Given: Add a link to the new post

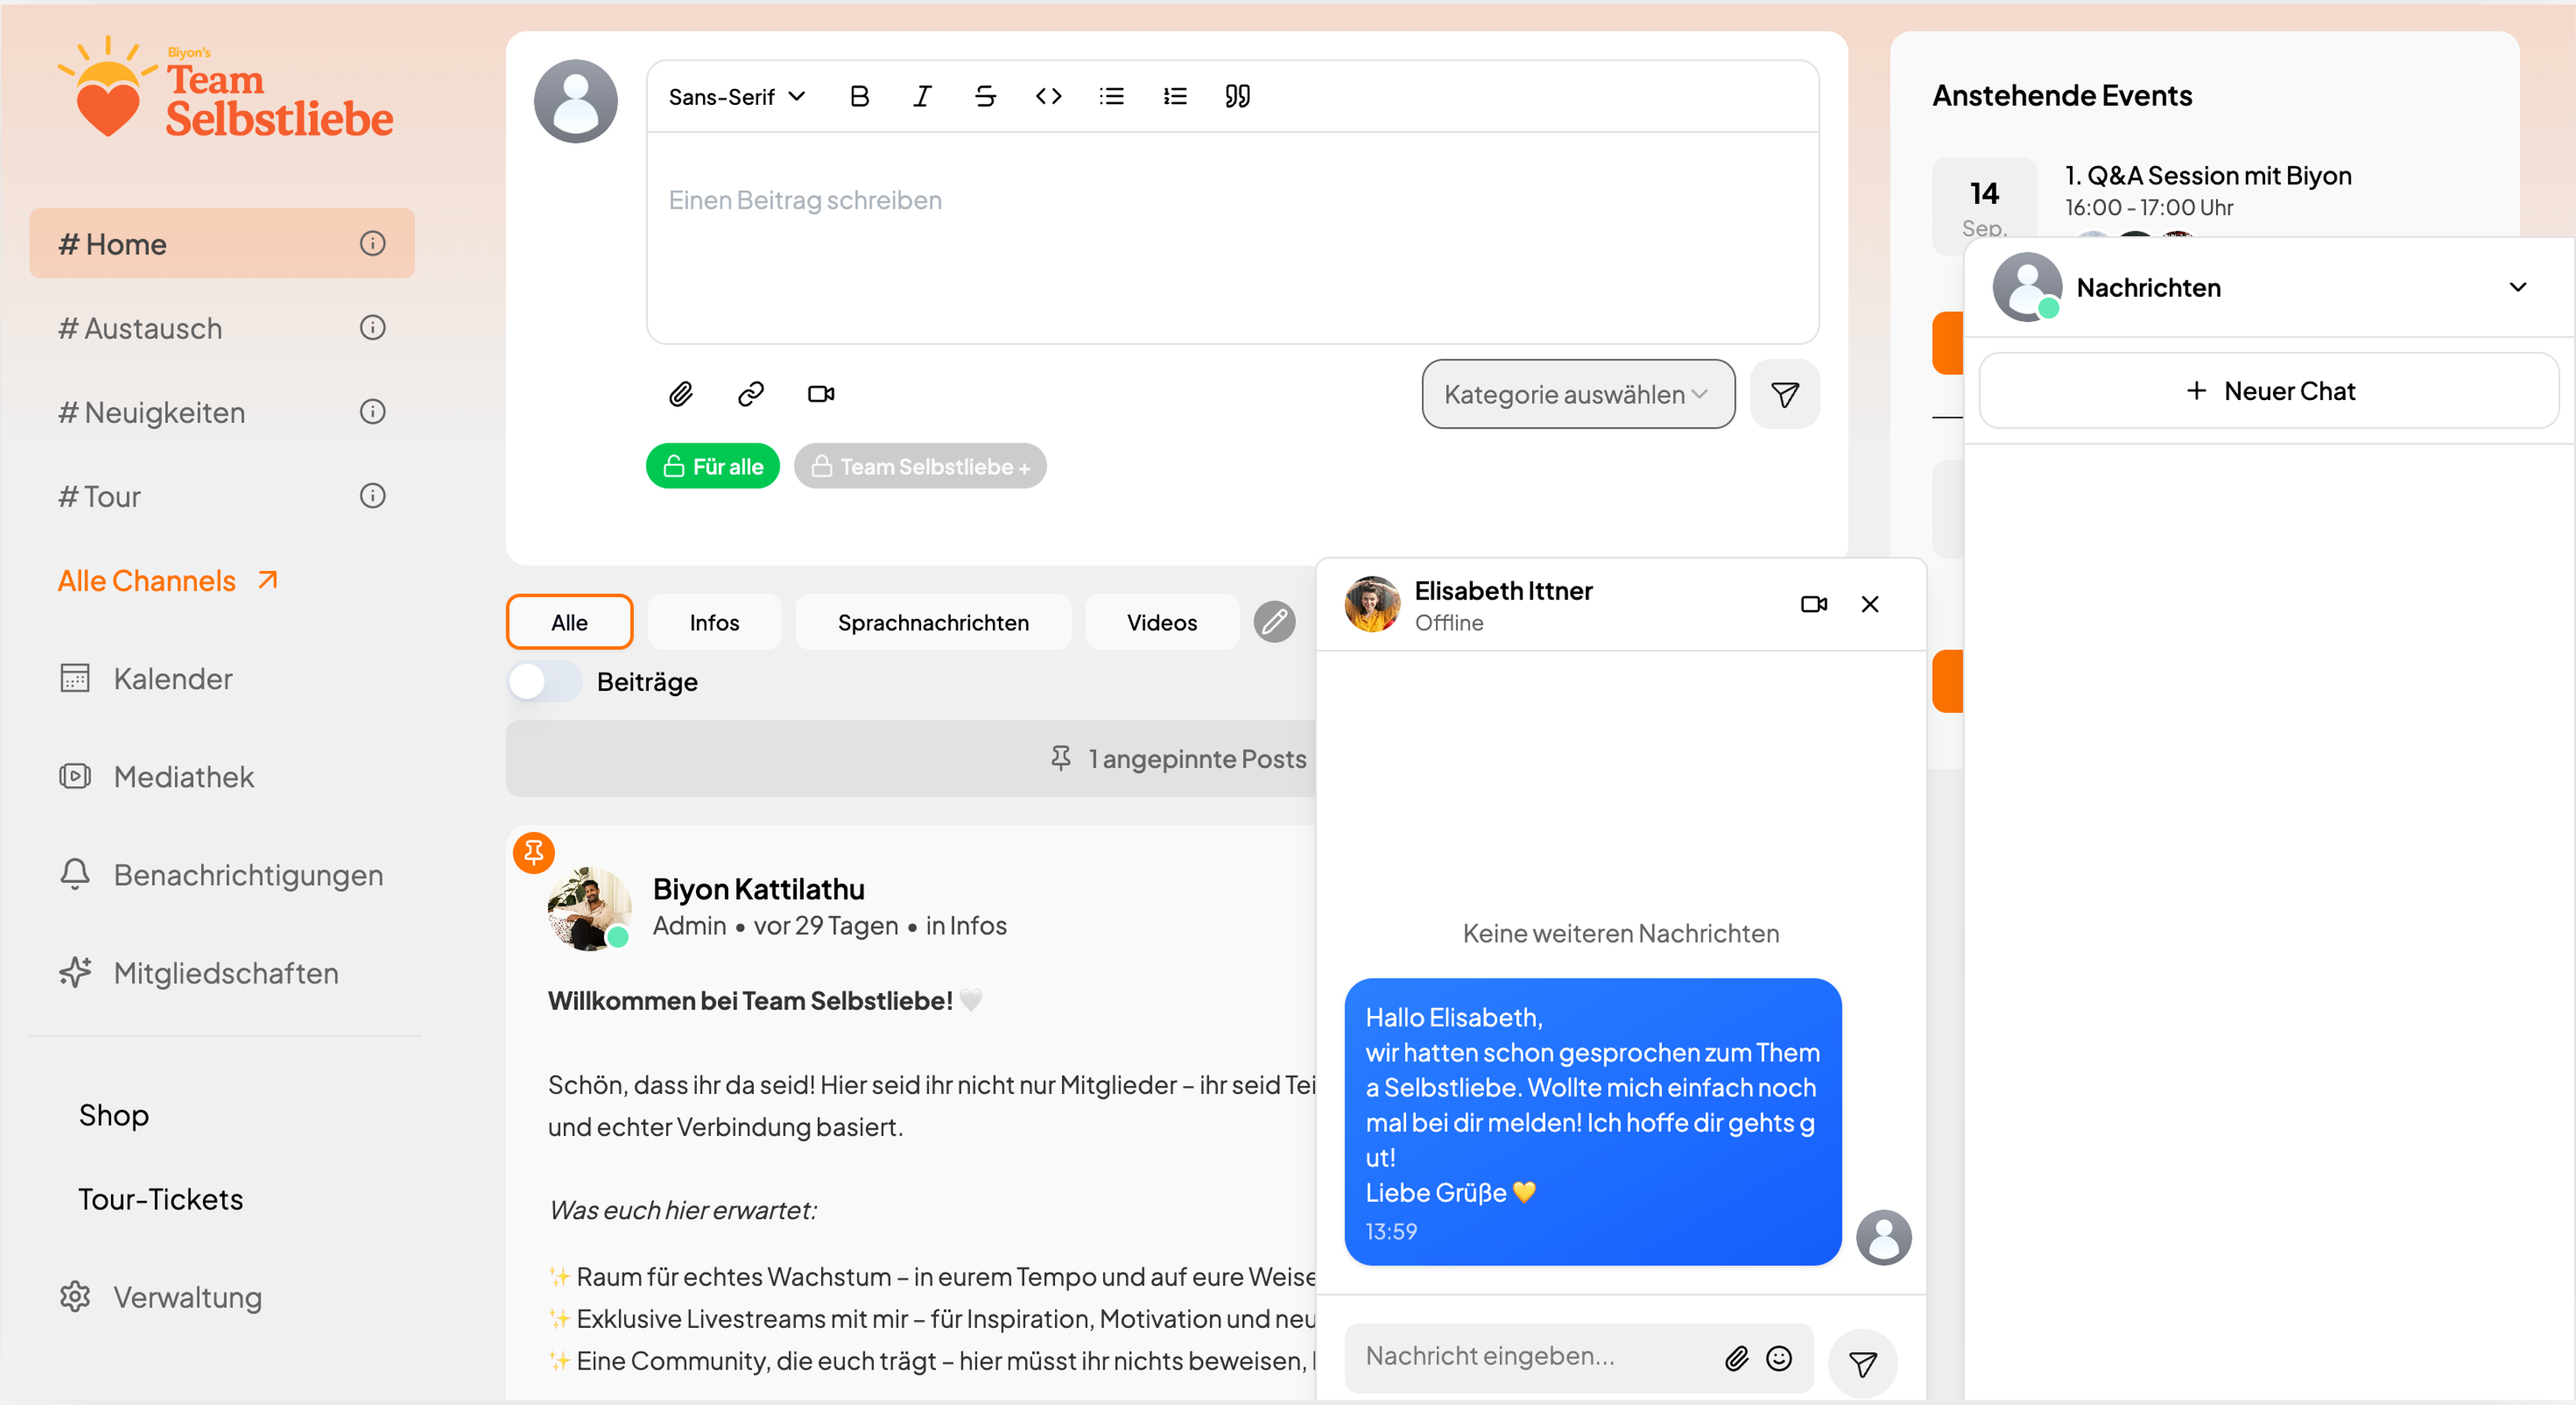Looking at the screenshot, I should coord(750,394).
